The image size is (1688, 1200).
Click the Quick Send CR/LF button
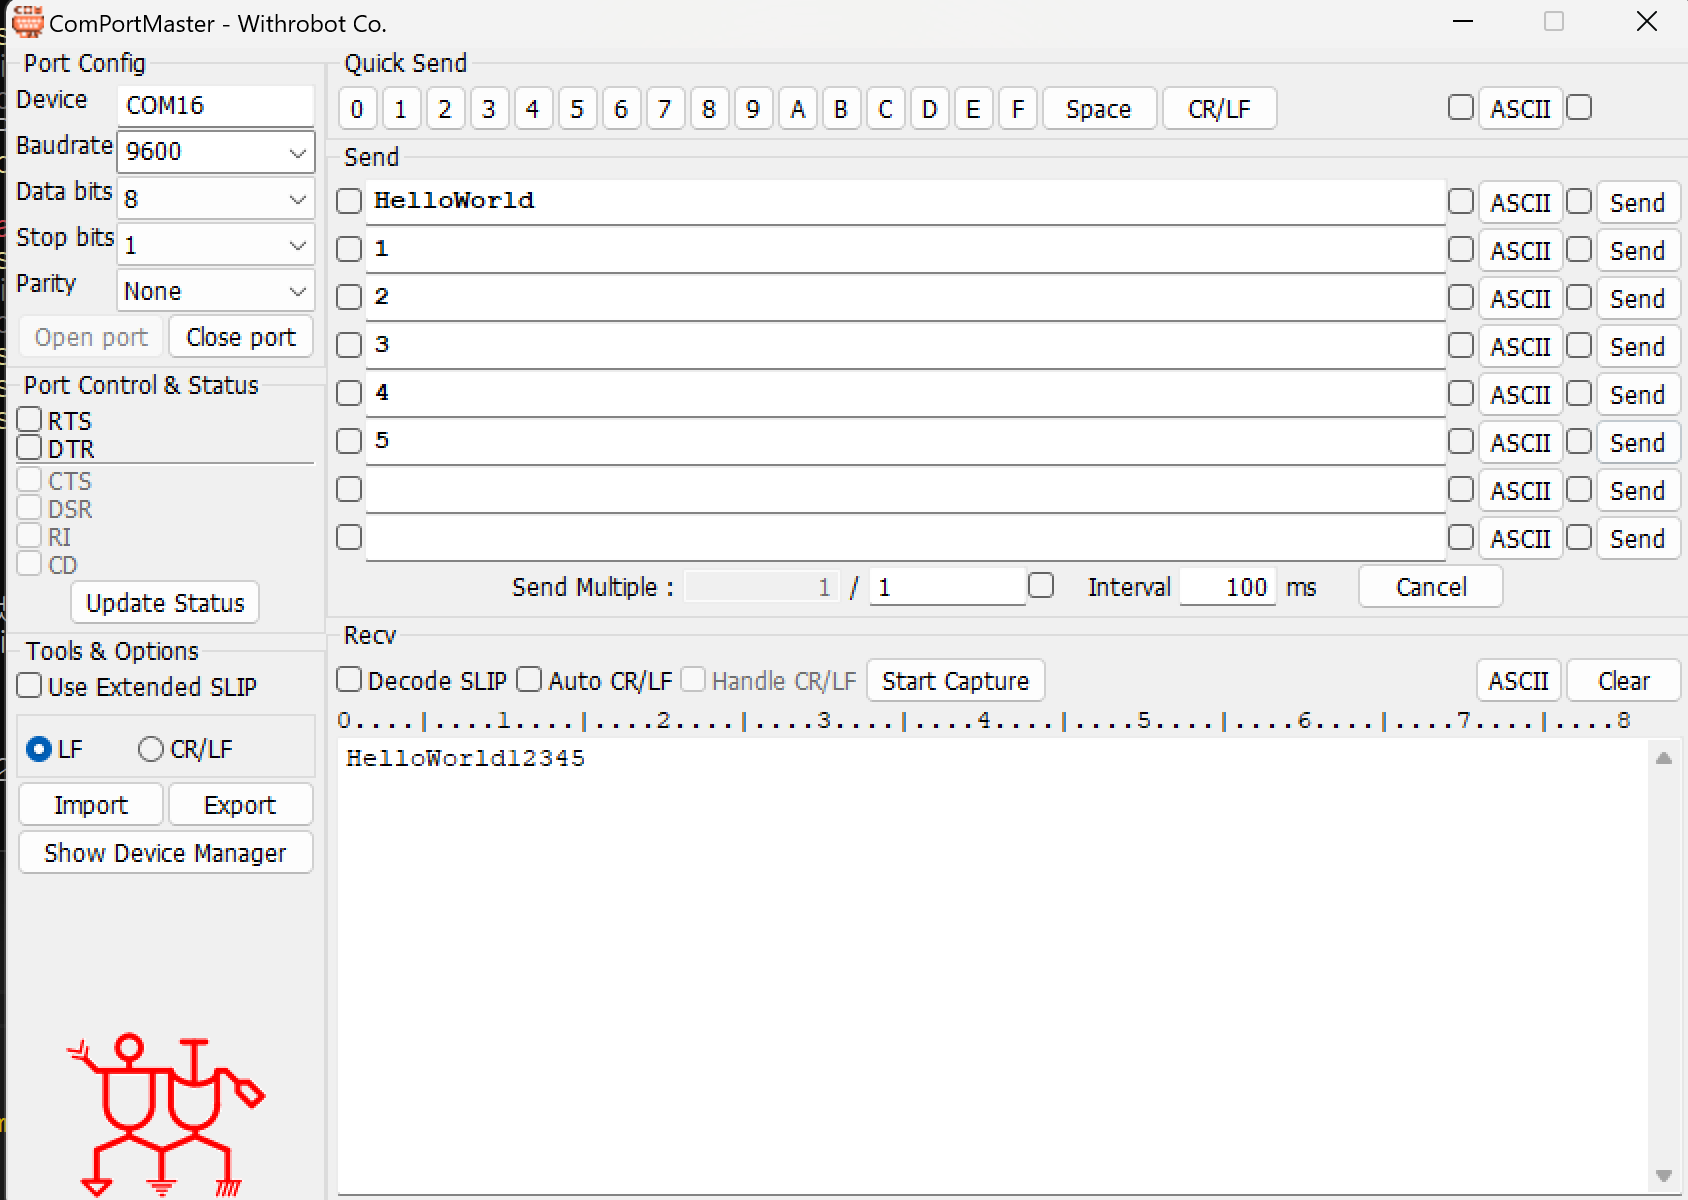(x=1219, y=109)
